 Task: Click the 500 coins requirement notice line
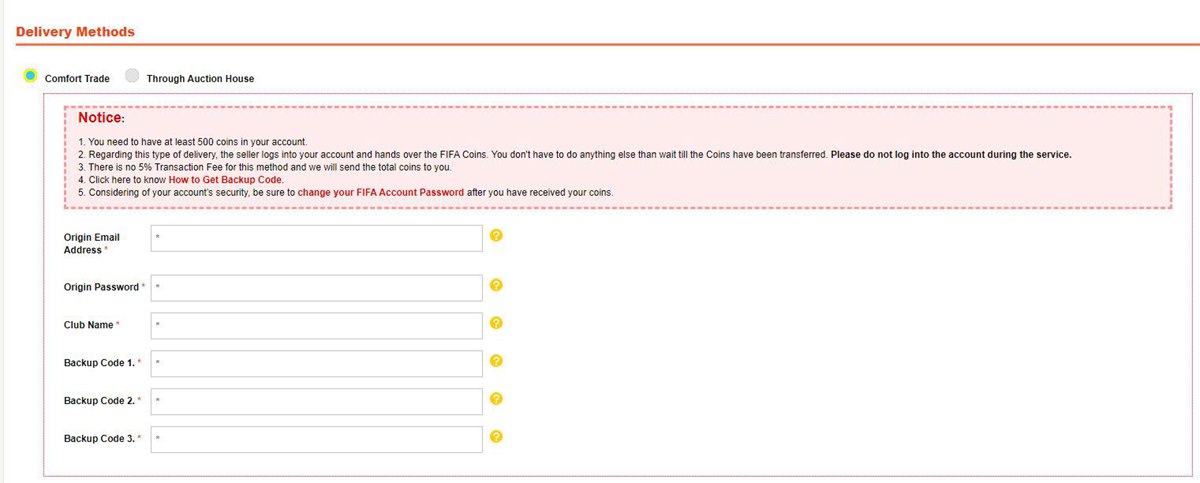[x=192, y=142]
